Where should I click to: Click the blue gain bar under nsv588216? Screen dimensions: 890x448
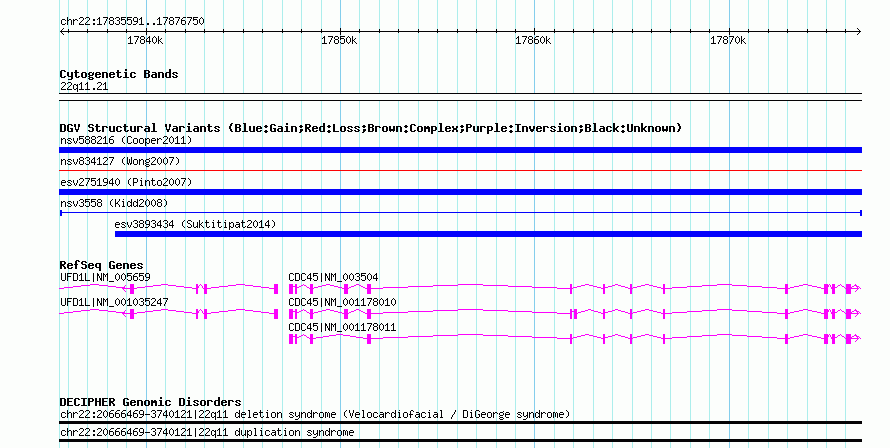[460, 150]
